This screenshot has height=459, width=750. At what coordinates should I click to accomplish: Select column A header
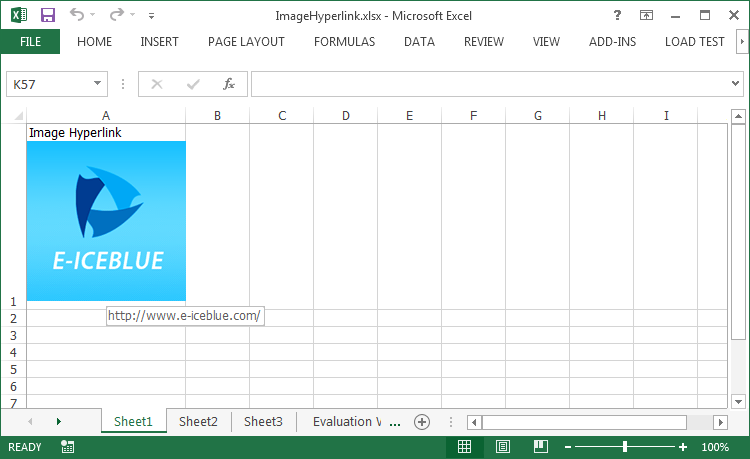pos(106,116)
